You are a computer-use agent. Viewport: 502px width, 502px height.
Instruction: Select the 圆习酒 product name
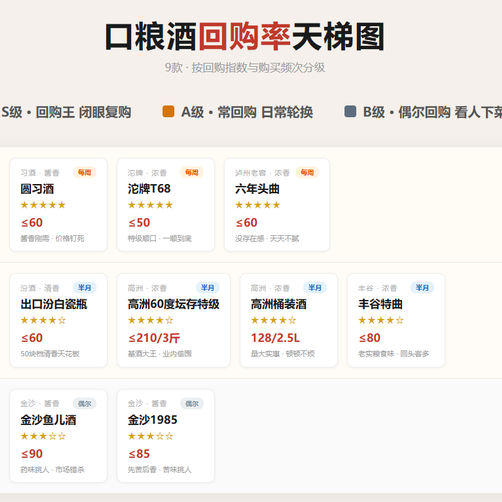click(37, 189)
